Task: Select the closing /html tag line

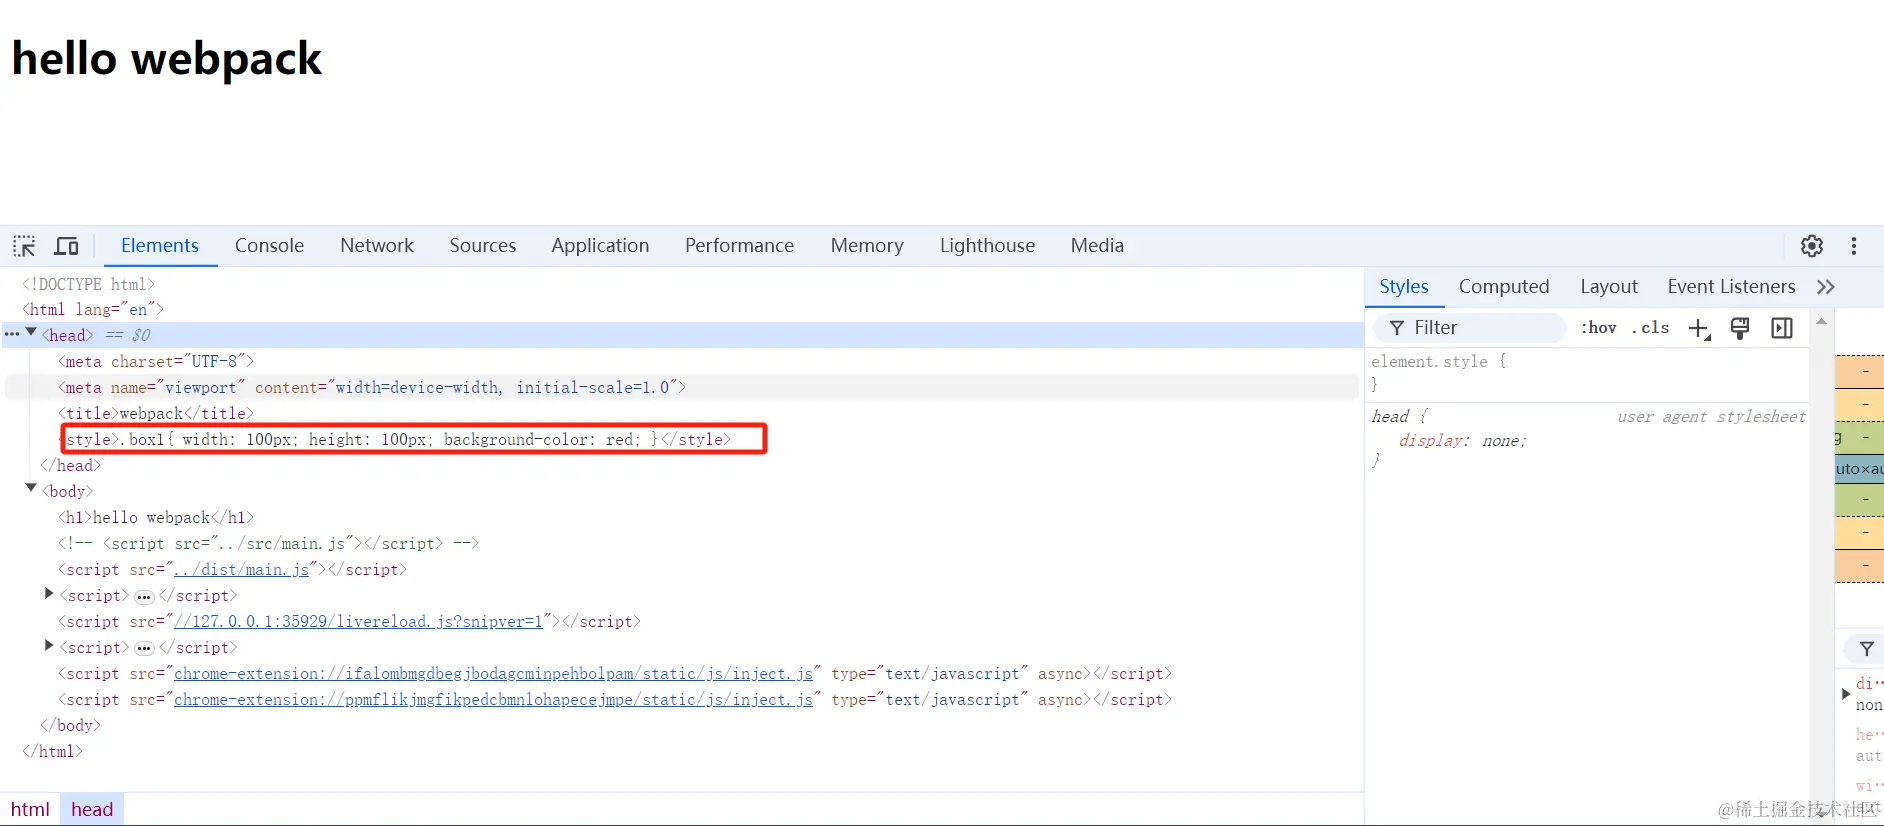Action: pos(52,752)
